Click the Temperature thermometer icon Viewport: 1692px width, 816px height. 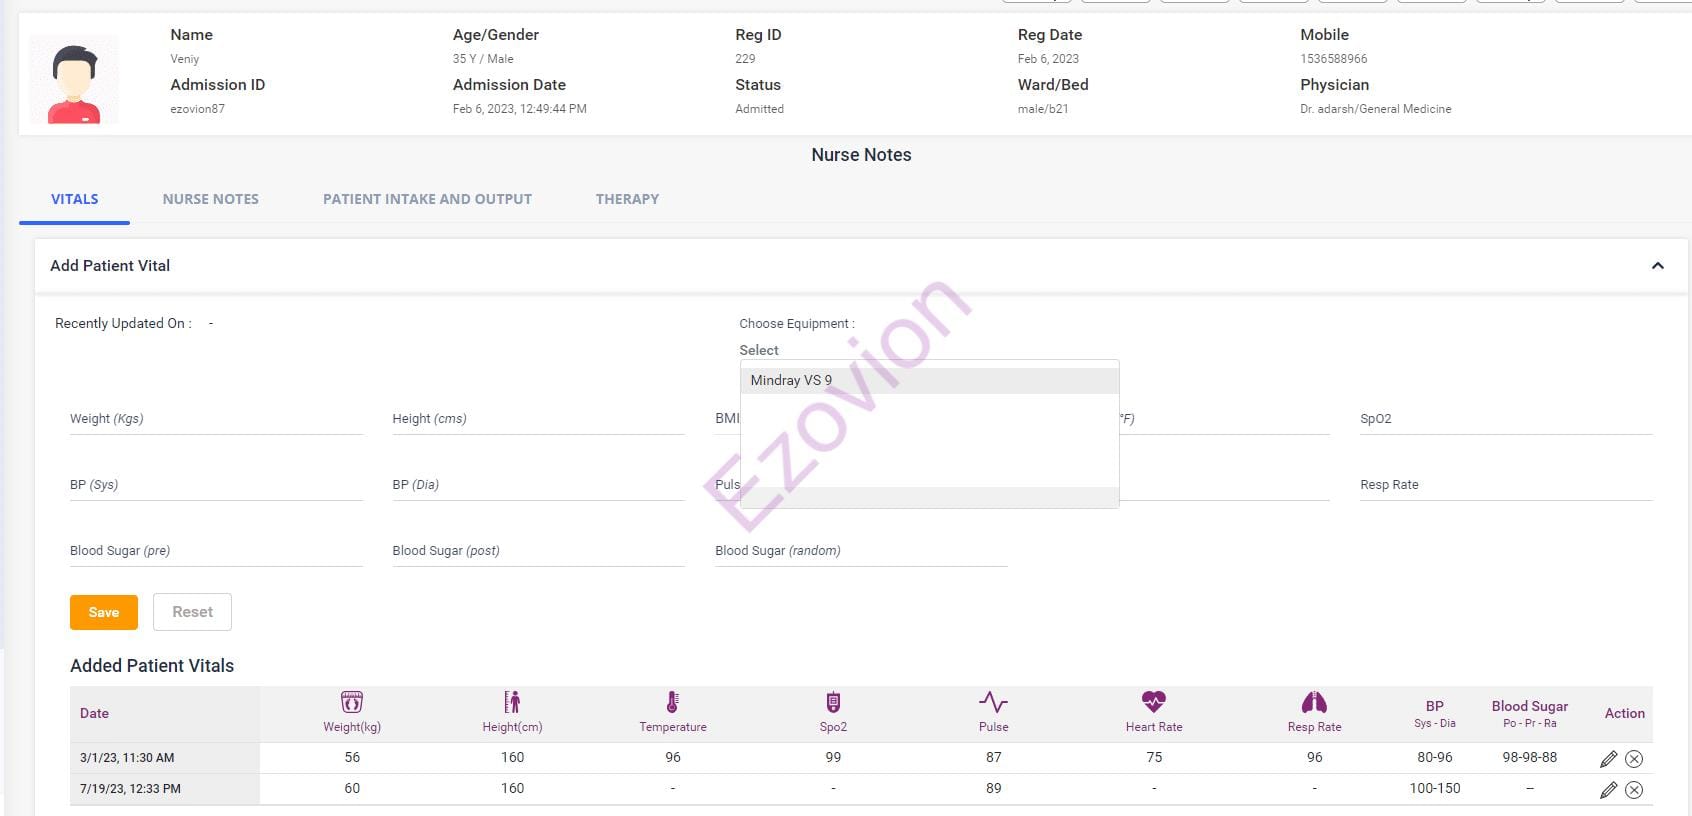[x=672, y=702]
